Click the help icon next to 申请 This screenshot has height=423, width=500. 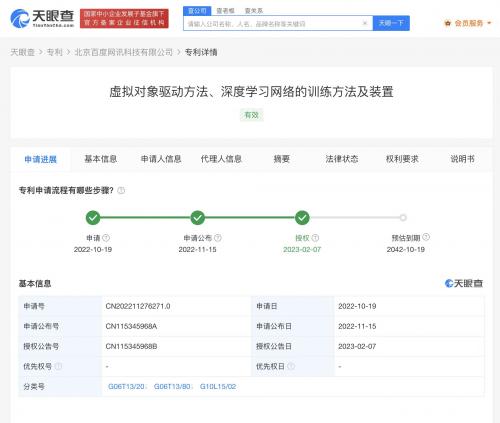tap(106, 238)
